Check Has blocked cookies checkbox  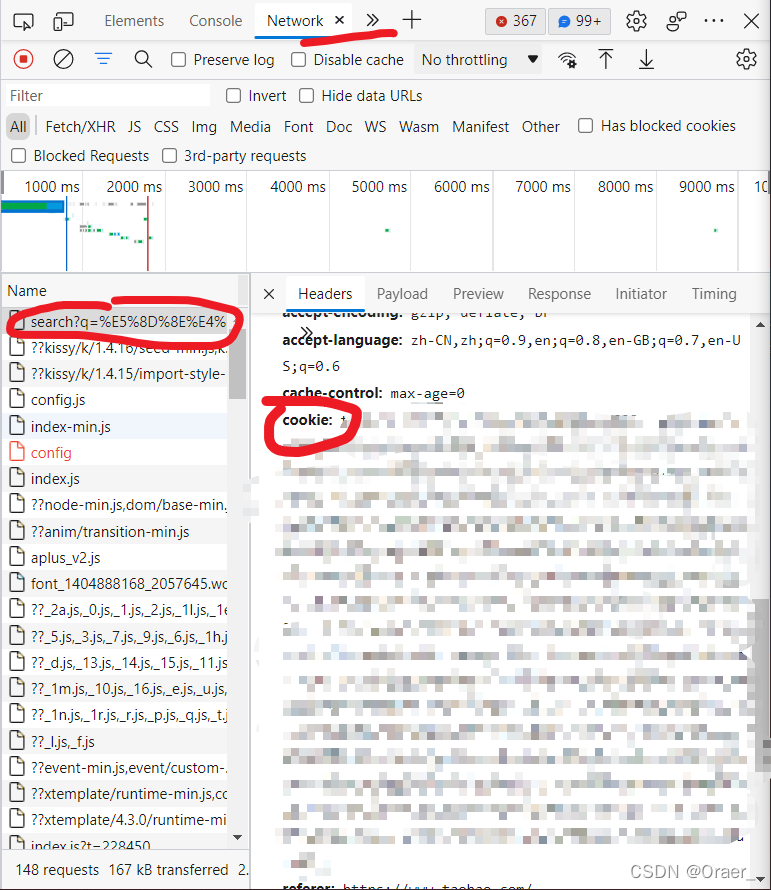(x=585, y=125)
